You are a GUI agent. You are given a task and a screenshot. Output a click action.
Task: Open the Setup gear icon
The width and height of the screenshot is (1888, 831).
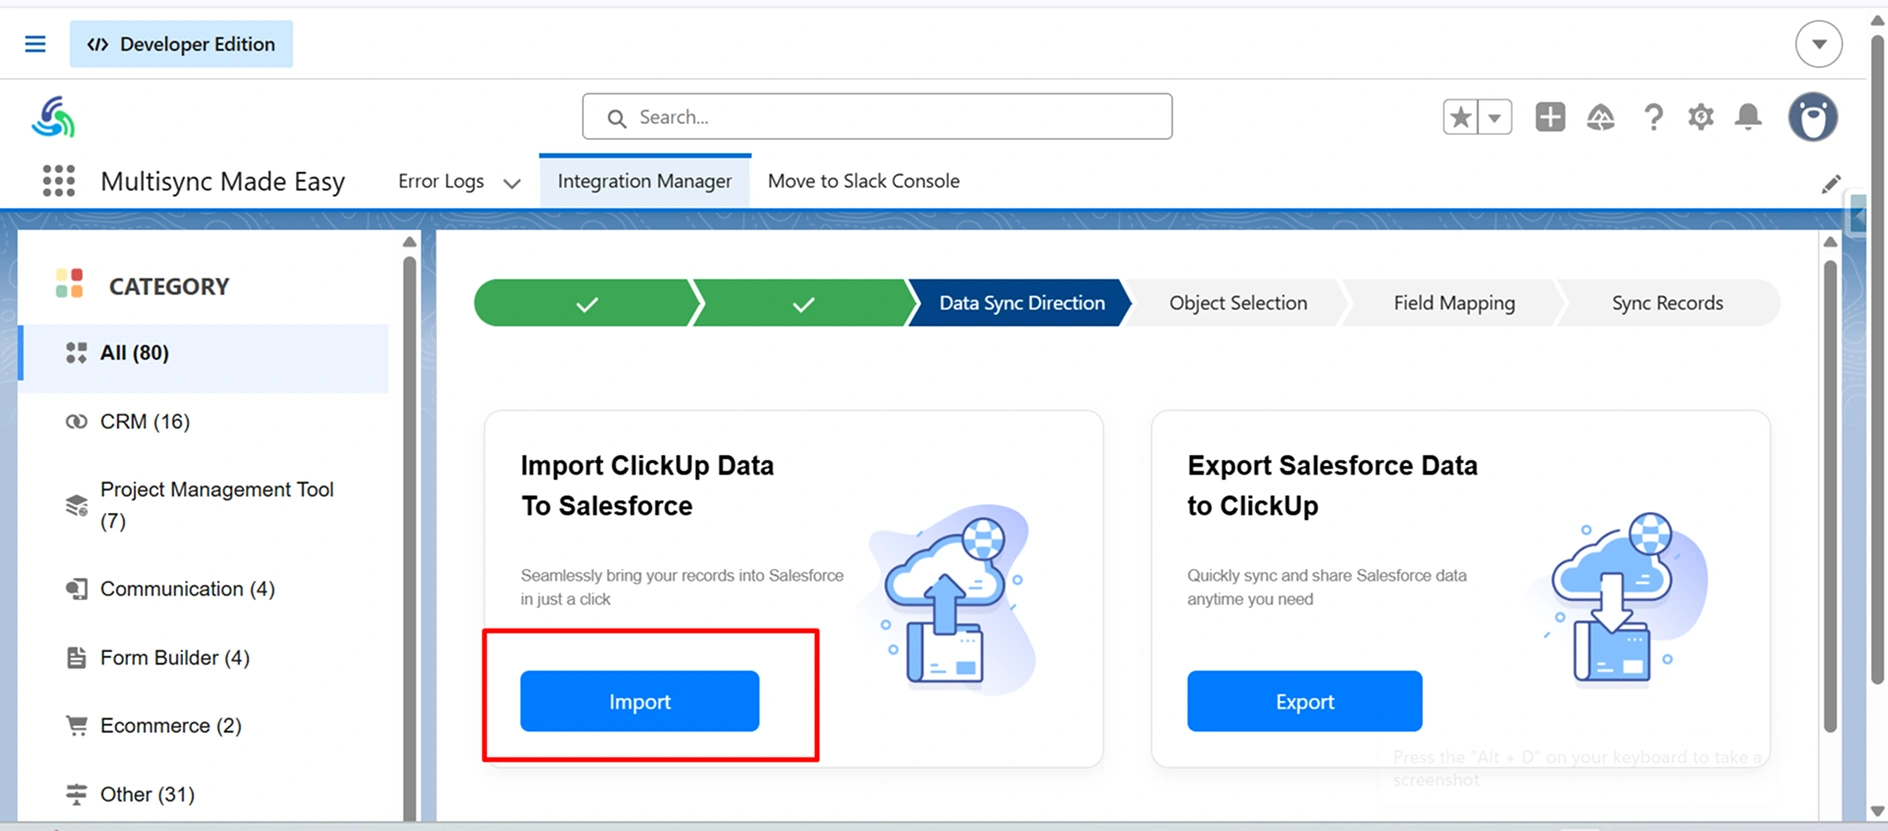pyautogui.click(x=1700, y=117)
